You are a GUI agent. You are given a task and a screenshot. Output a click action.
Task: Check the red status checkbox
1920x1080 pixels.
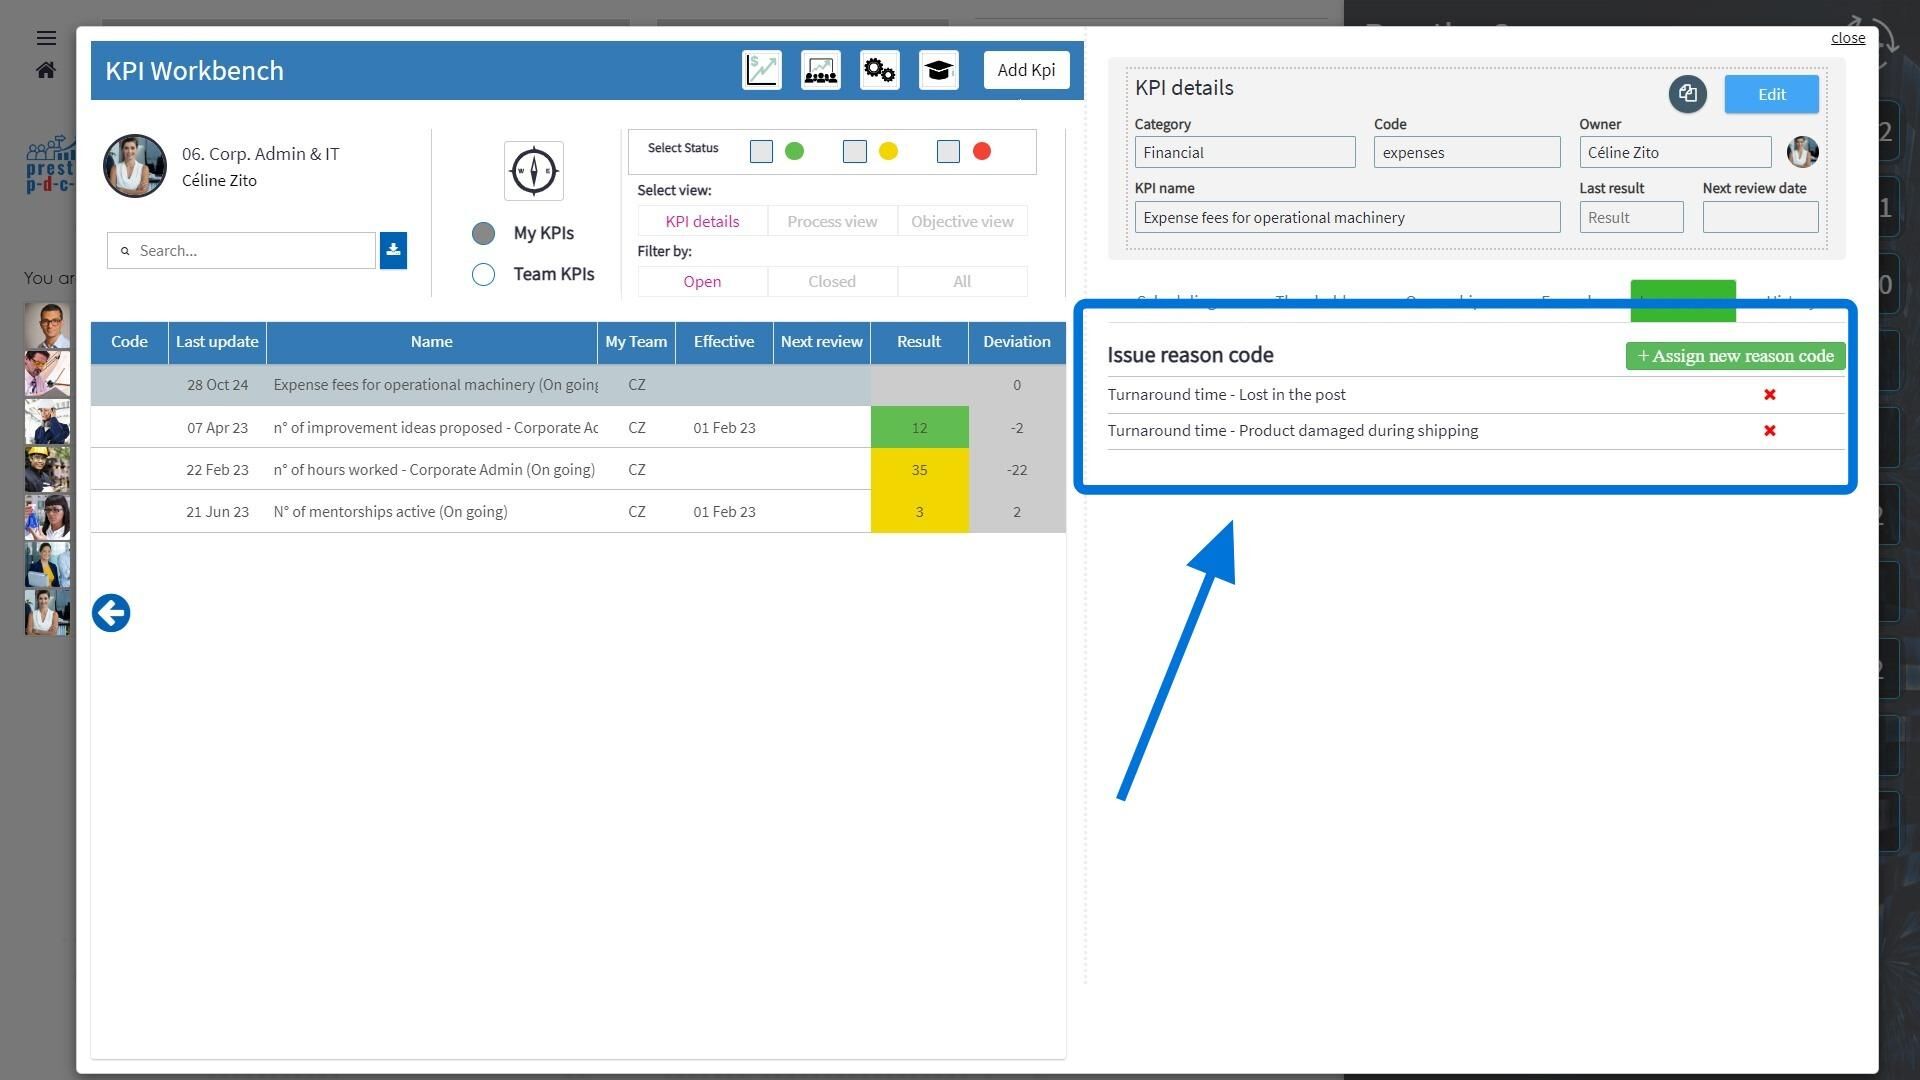tap(948, 151)
